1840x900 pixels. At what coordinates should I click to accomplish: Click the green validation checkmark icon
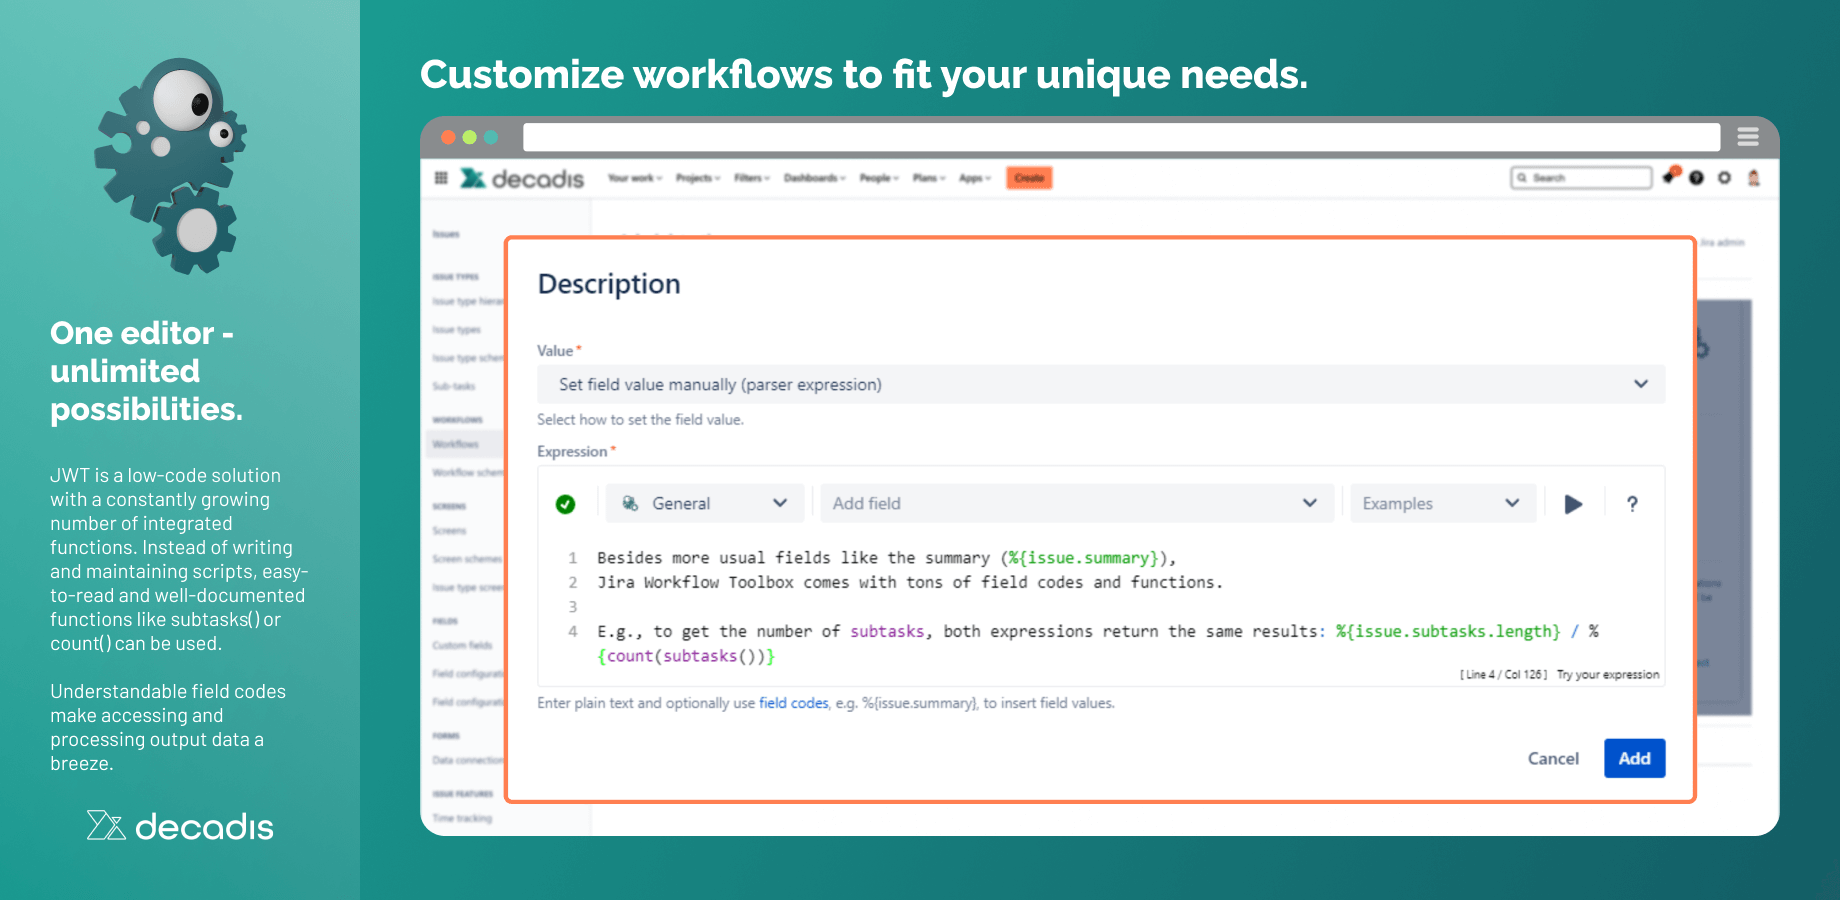[x=565, y=504]
